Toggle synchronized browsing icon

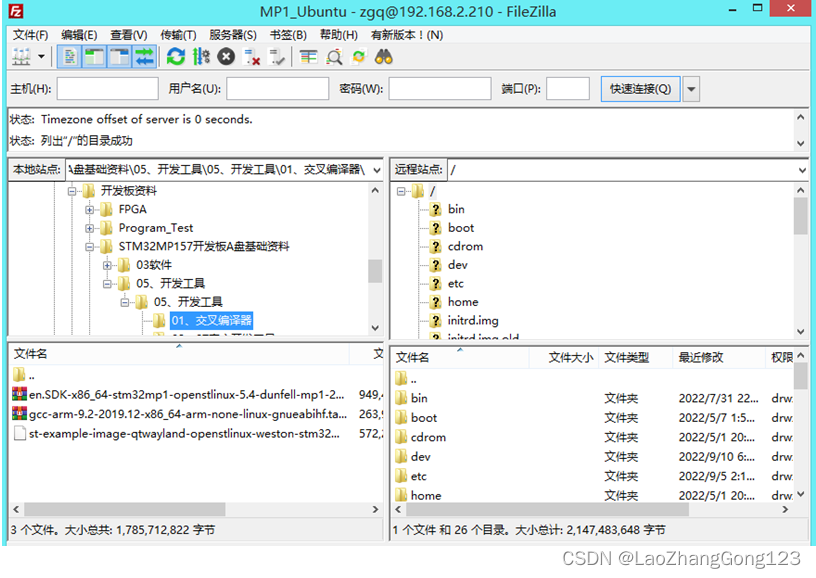click(359, 57)
